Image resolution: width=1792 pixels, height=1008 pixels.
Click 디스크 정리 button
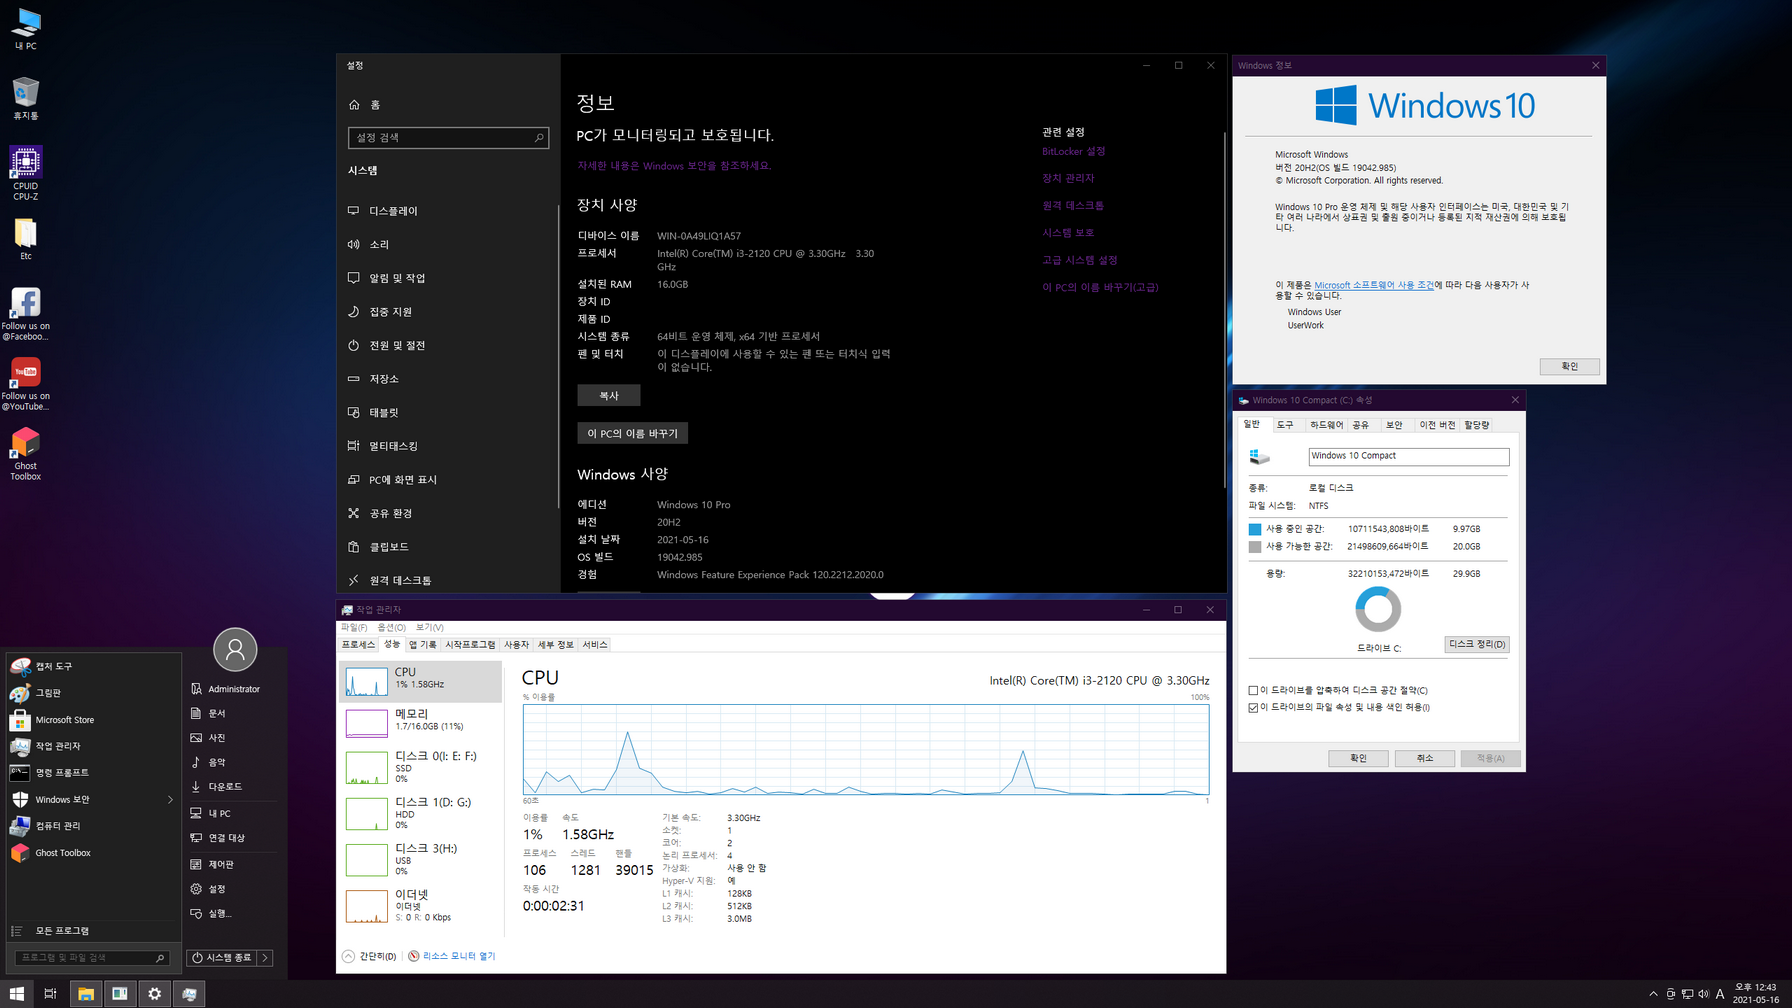click(1477, 644)
